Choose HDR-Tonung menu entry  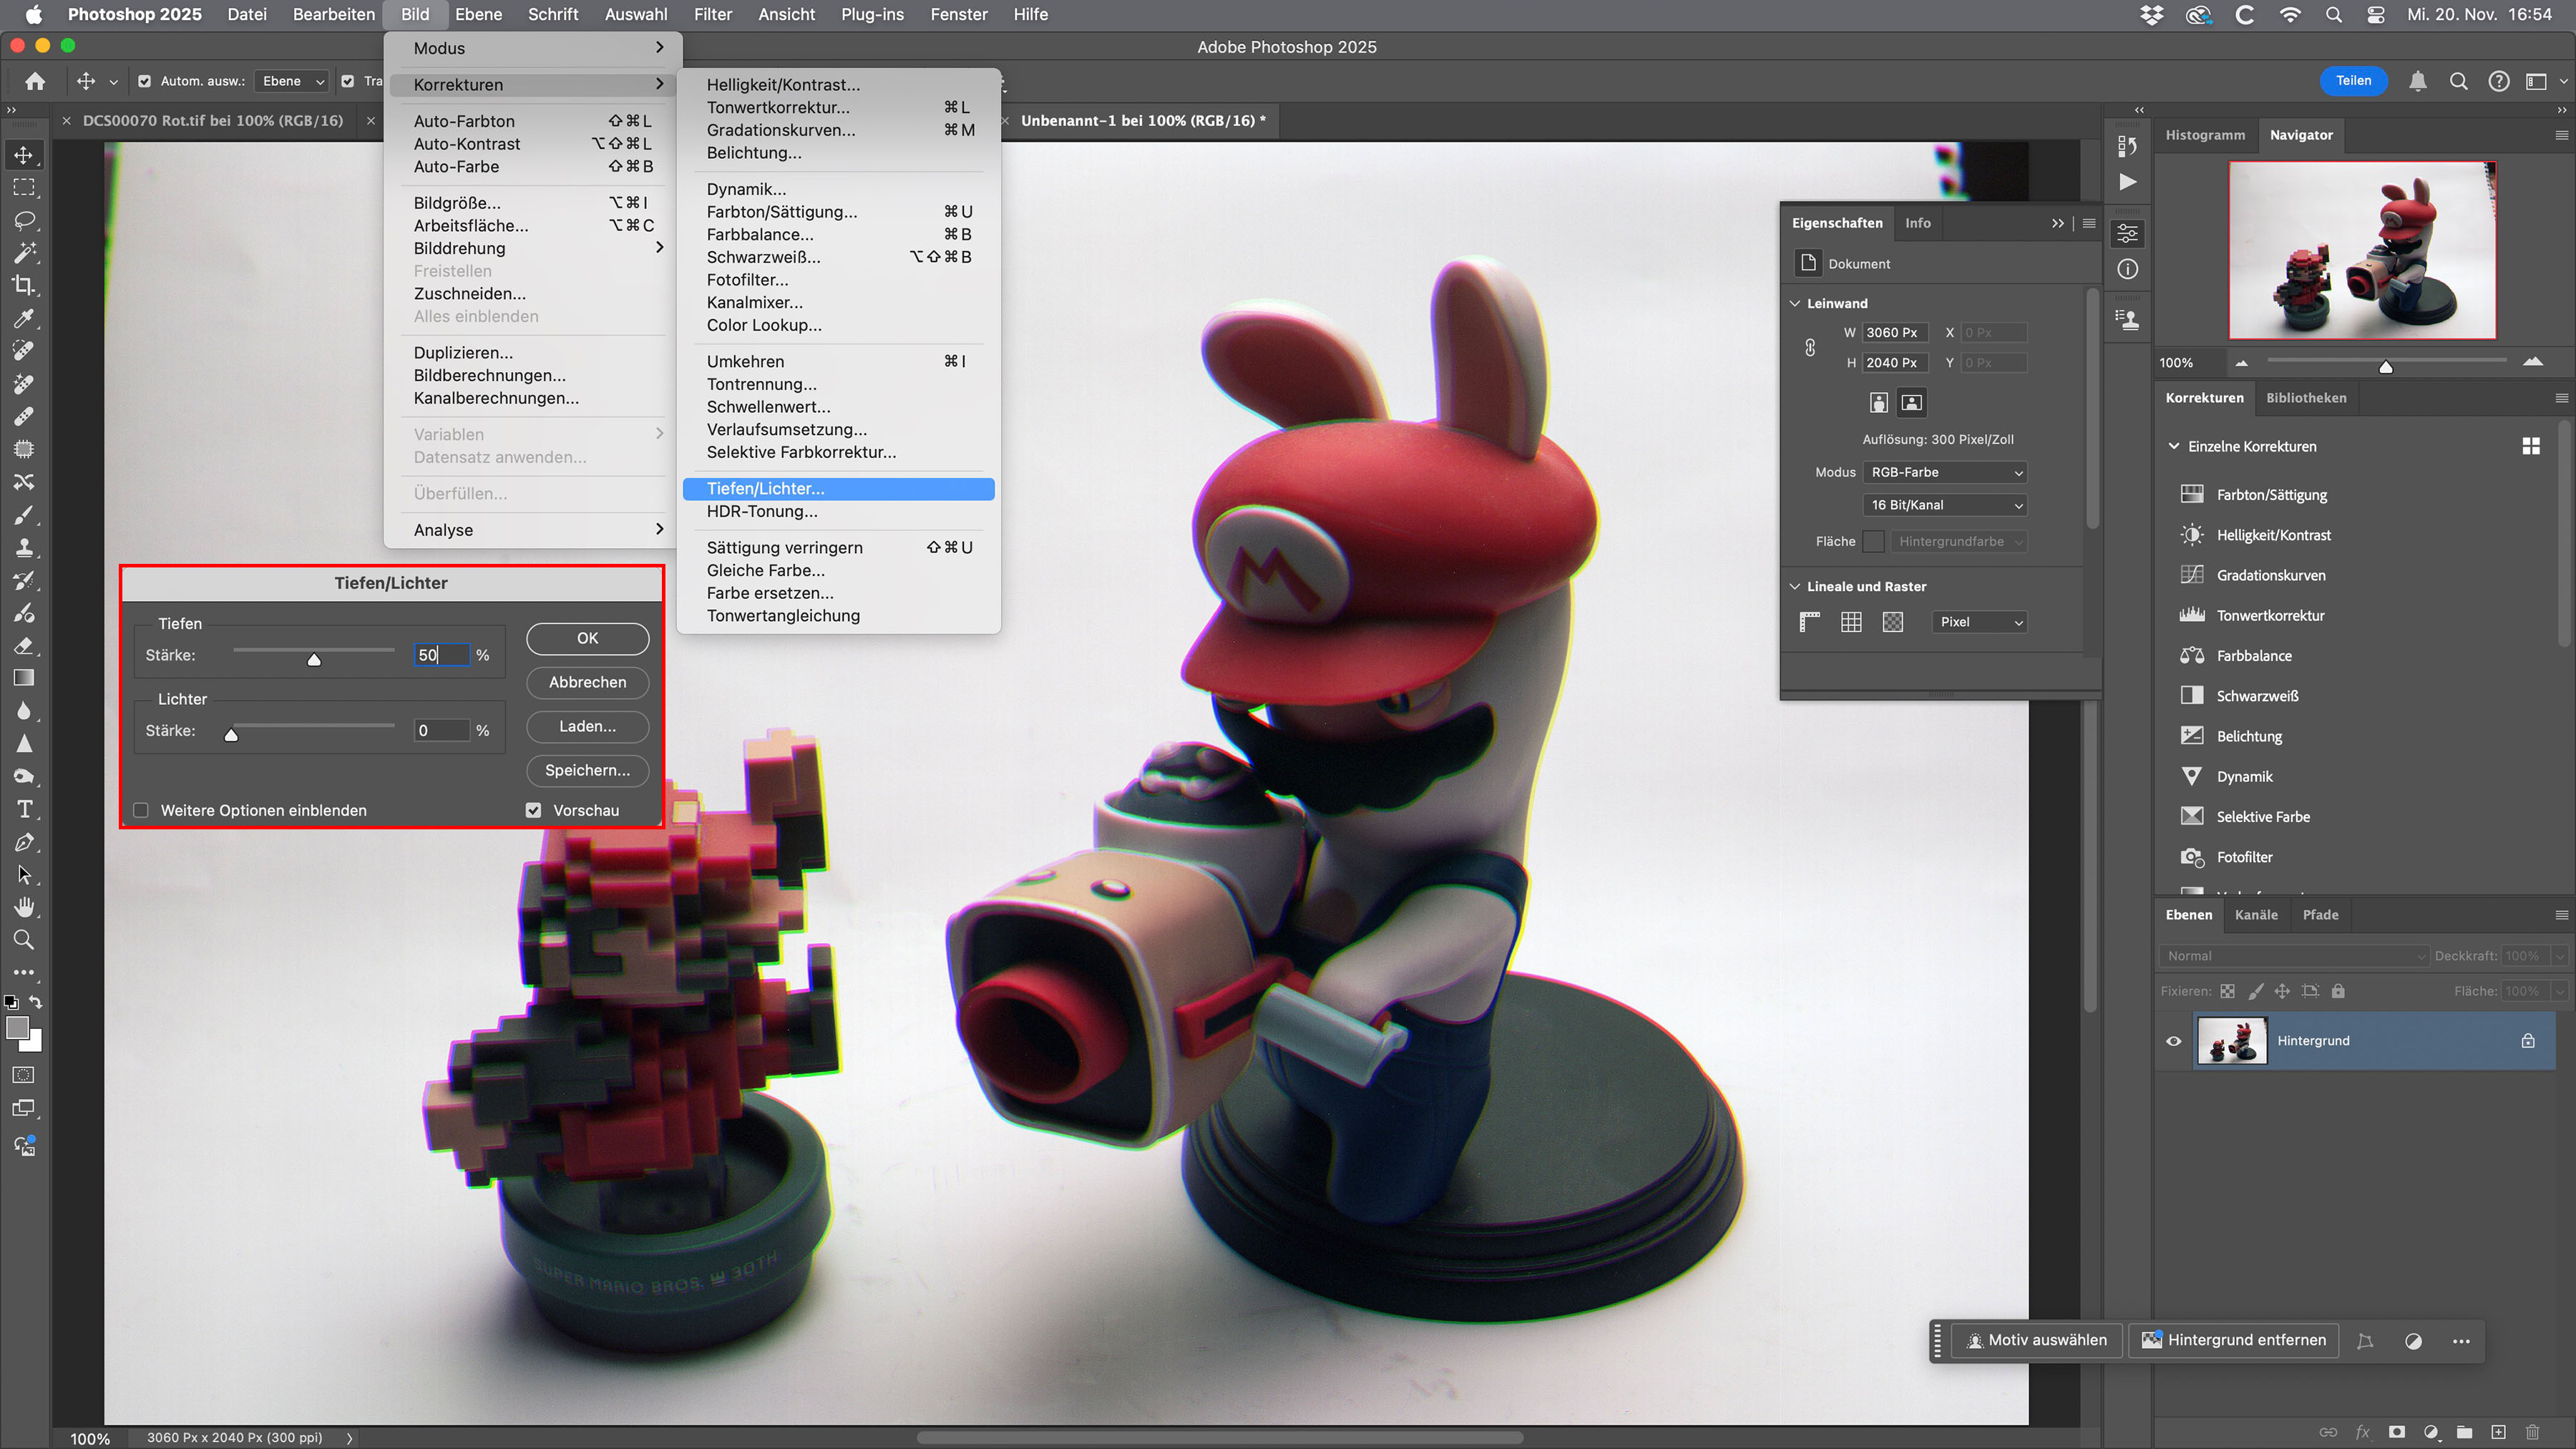pyautogui.click(x=838, y=511)
